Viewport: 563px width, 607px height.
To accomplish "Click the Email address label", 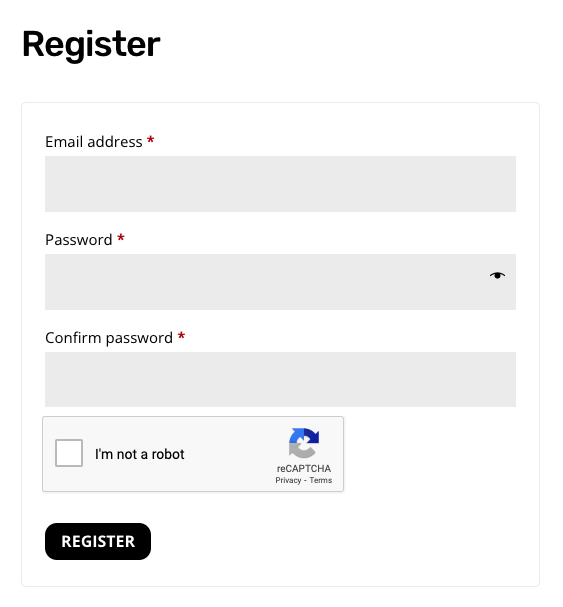I will [x=94, y=142].
